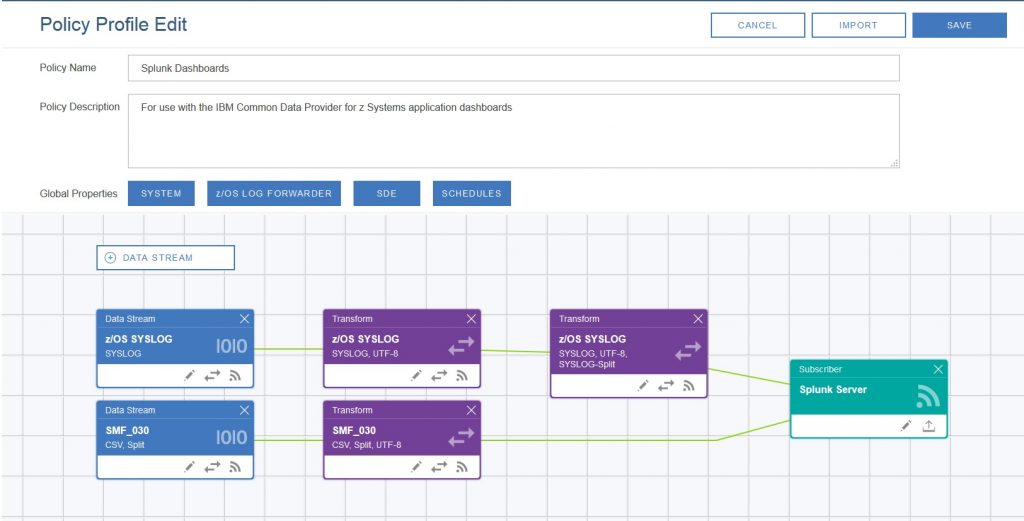The image size is (1024, 521).
Task: Open SDE global properties
Action: pos(387,193)
